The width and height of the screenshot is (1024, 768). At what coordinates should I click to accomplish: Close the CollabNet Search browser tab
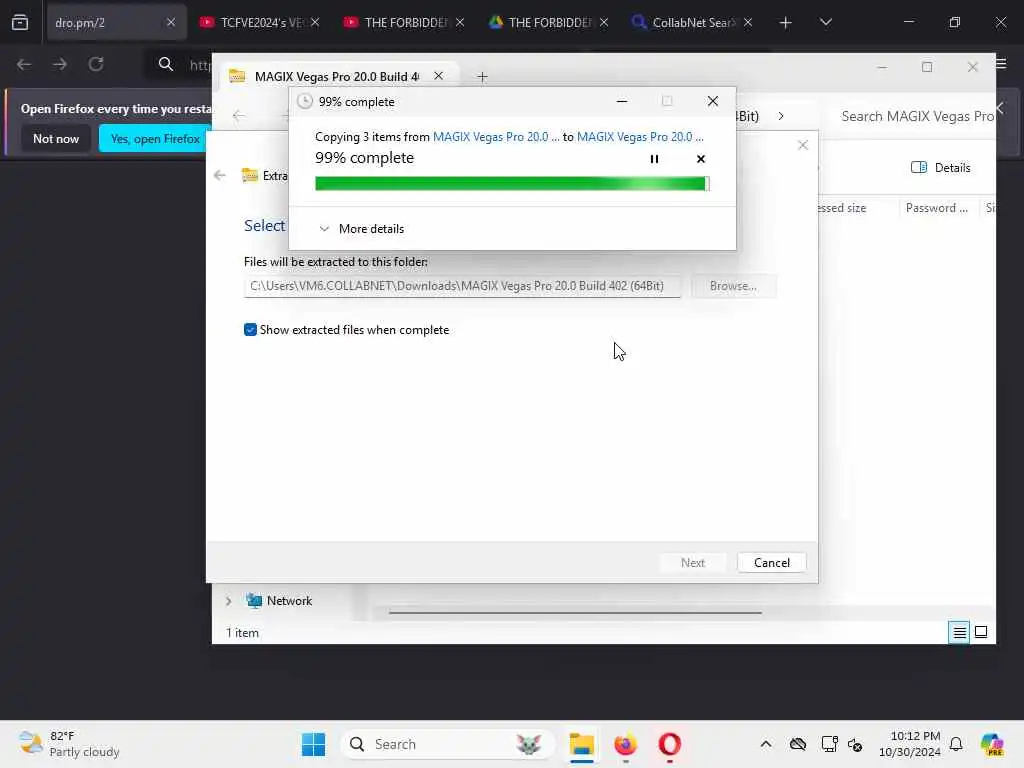748,22
